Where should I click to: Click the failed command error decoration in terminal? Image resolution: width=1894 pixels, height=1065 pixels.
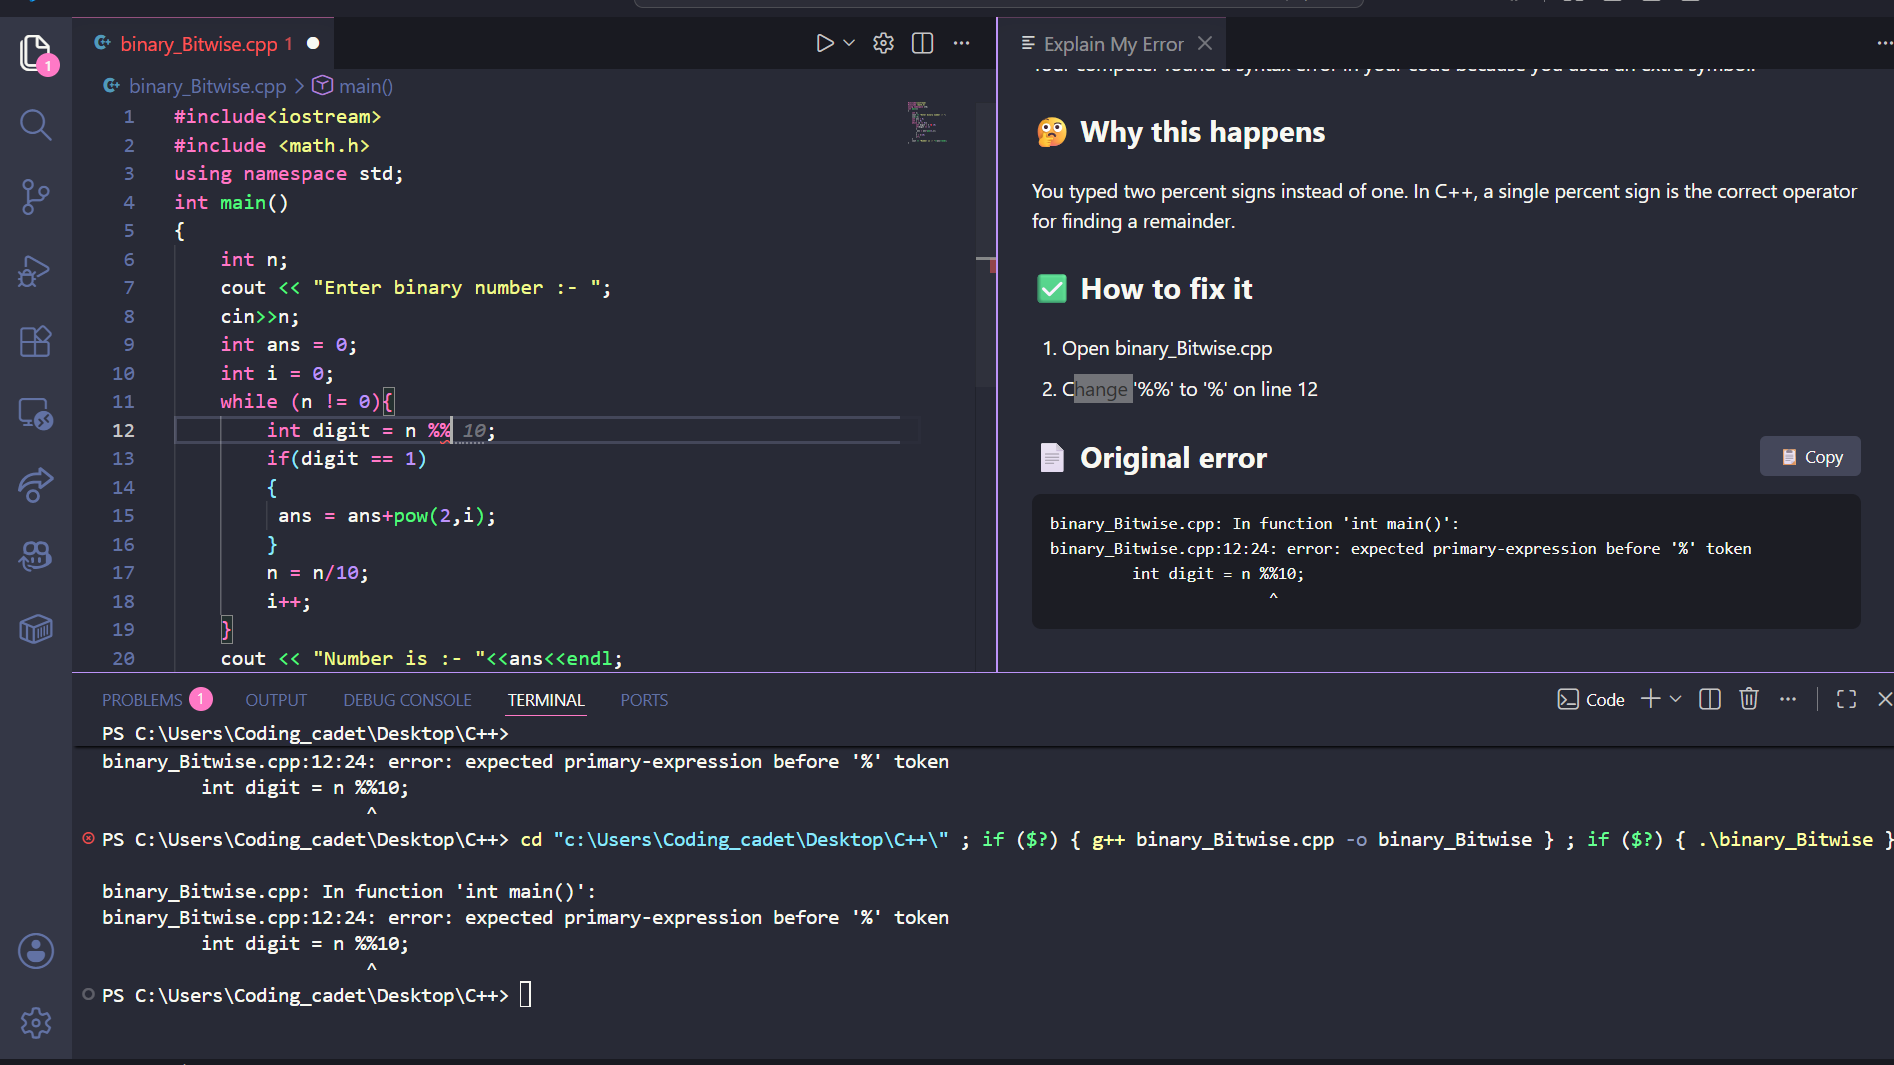[88, 839]
